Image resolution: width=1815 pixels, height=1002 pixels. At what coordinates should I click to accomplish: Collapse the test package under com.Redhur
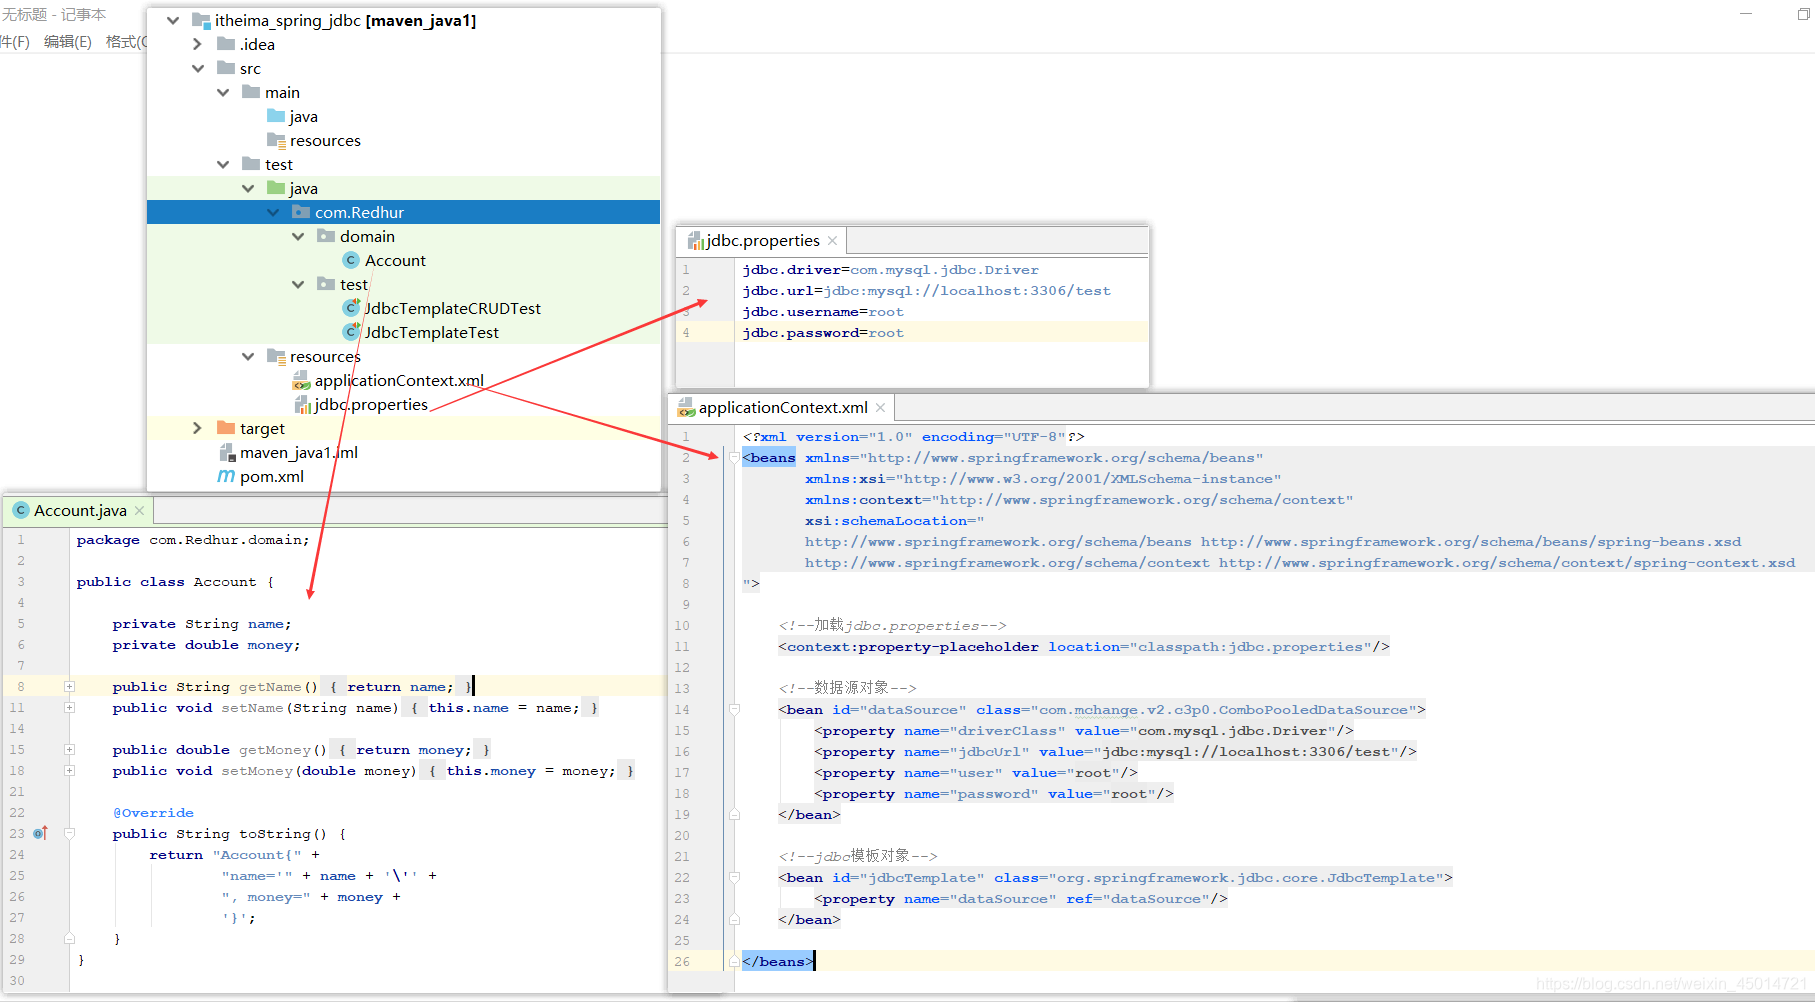click(298, 284)
